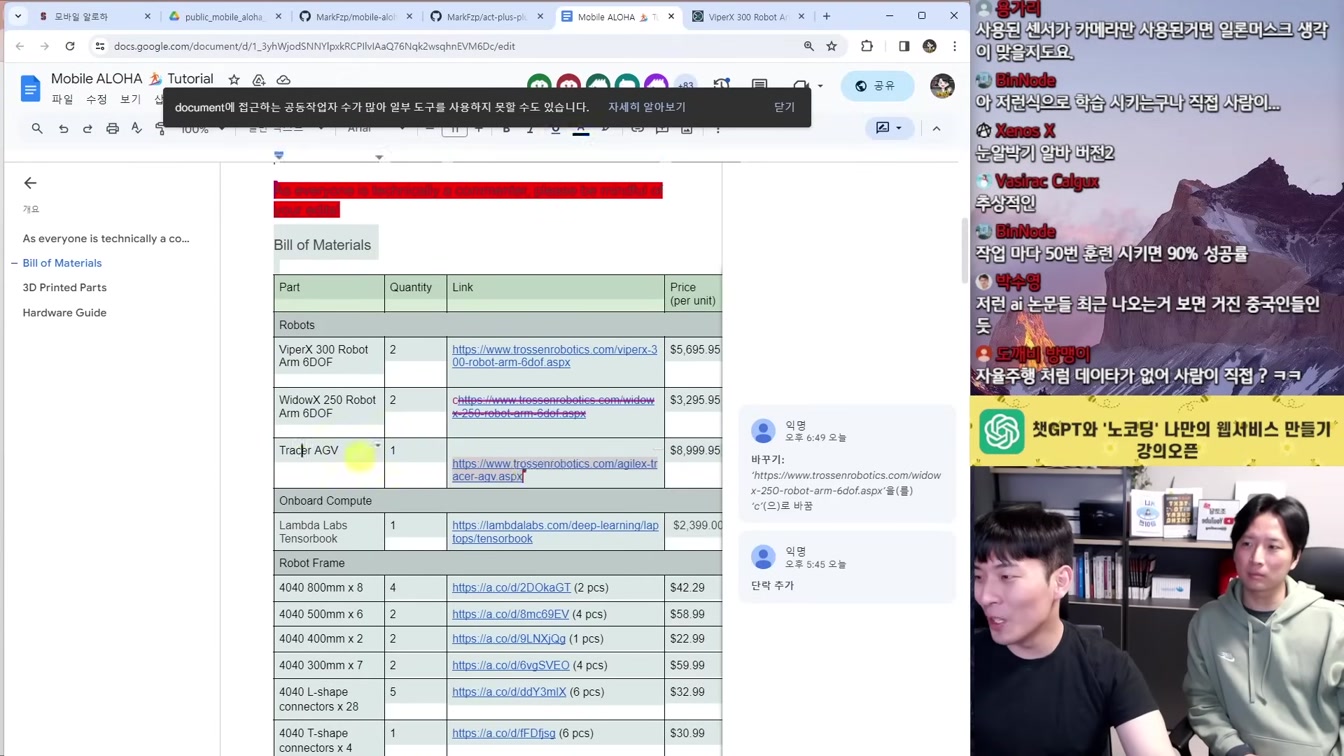Image resolution: width=1344 pixels, height=756 pixels.
Task: Toggle the Chrome side panel
Action: (904, 46)
